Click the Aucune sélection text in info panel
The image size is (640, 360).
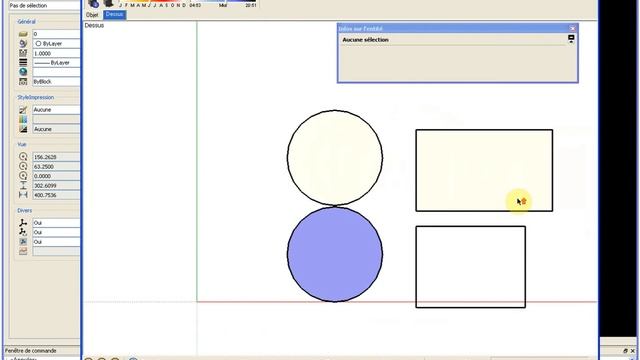pyautogui.click(x=365, y=40)
